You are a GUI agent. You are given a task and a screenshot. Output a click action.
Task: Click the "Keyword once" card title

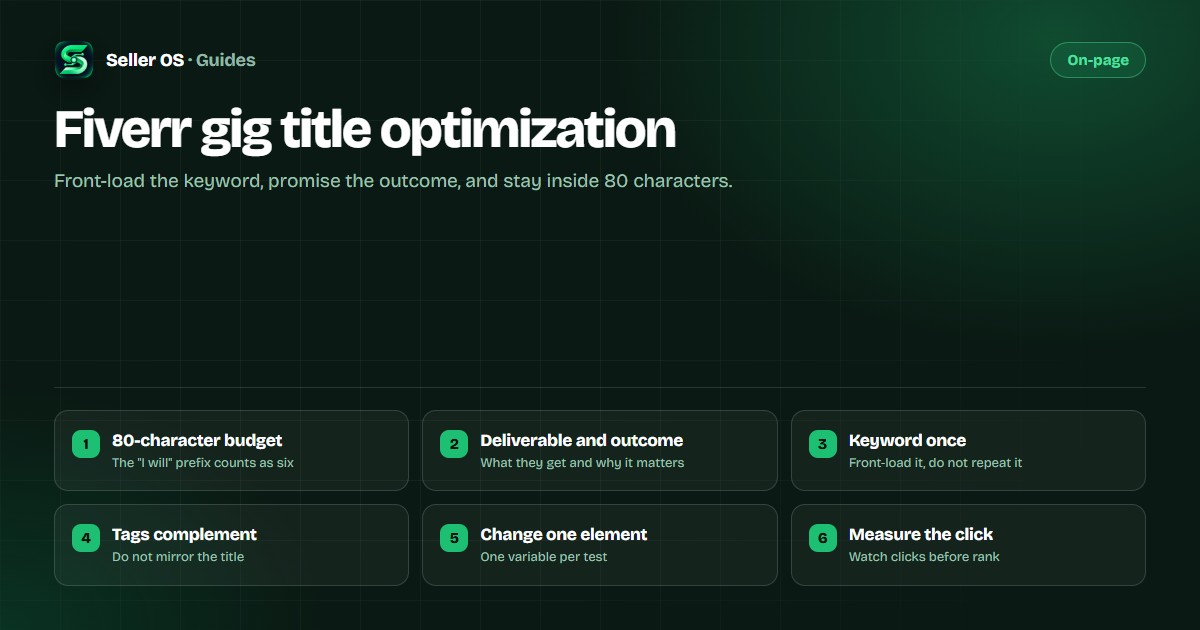click(907, 440)
